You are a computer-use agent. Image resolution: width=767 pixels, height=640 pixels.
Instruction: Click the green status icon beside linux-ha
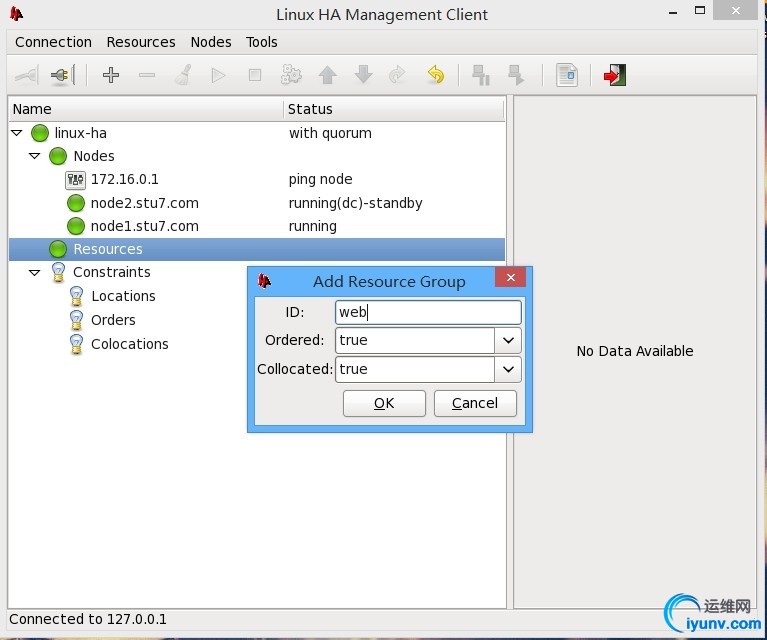point(40,133)
